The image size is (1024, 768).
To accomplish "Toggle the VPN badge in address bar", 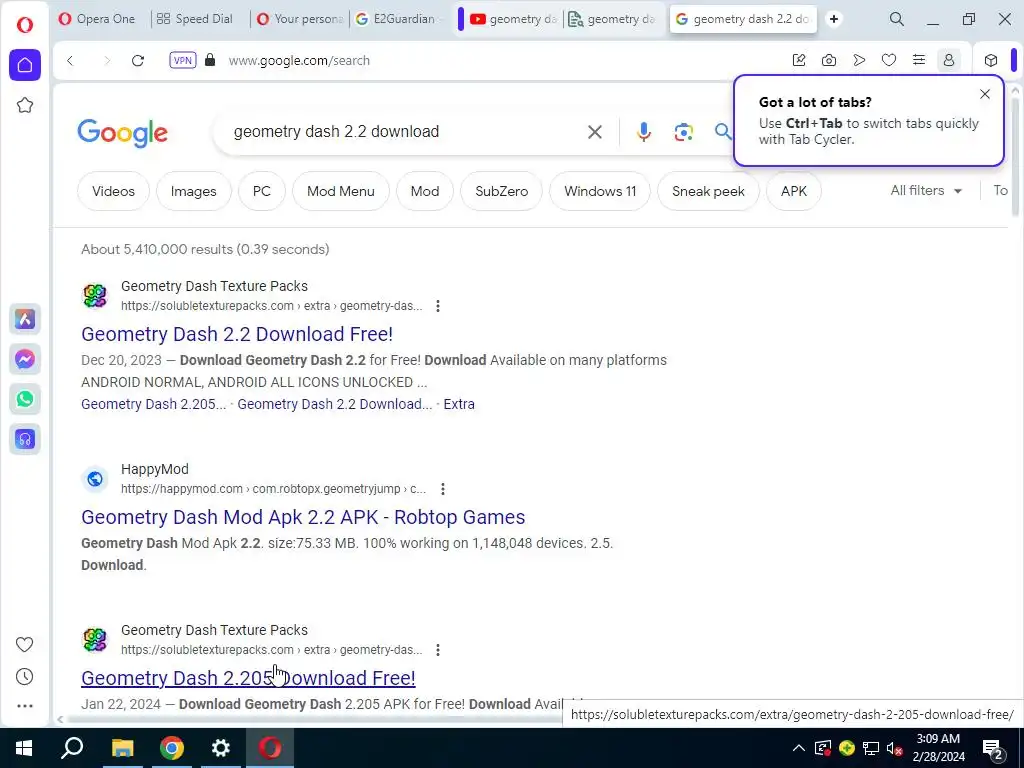I will point(183,60).
